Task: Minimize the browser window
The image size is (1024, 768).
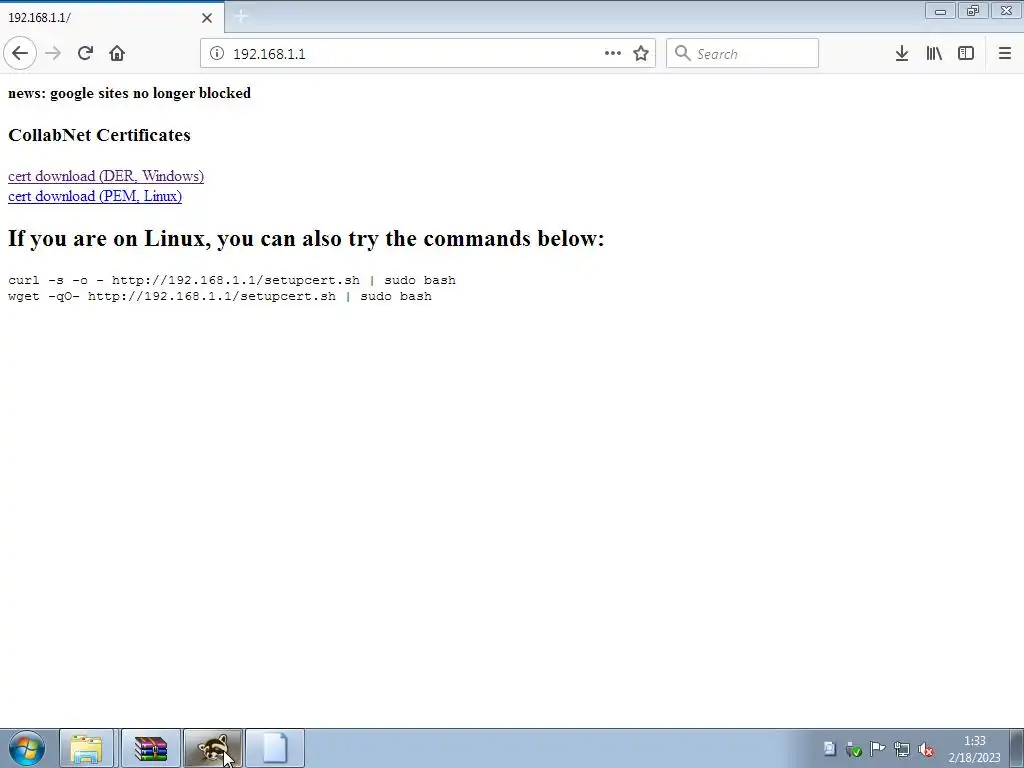Action: click(x=940, y=11)
